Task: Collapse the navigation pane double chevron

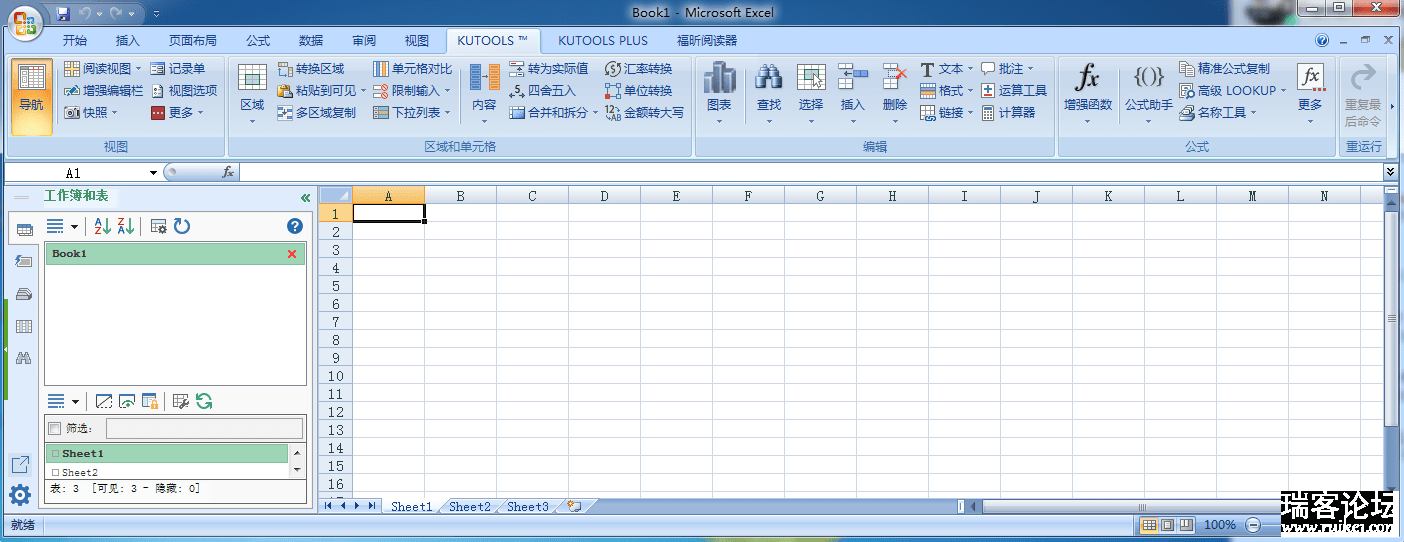Action: pos(305,198)
